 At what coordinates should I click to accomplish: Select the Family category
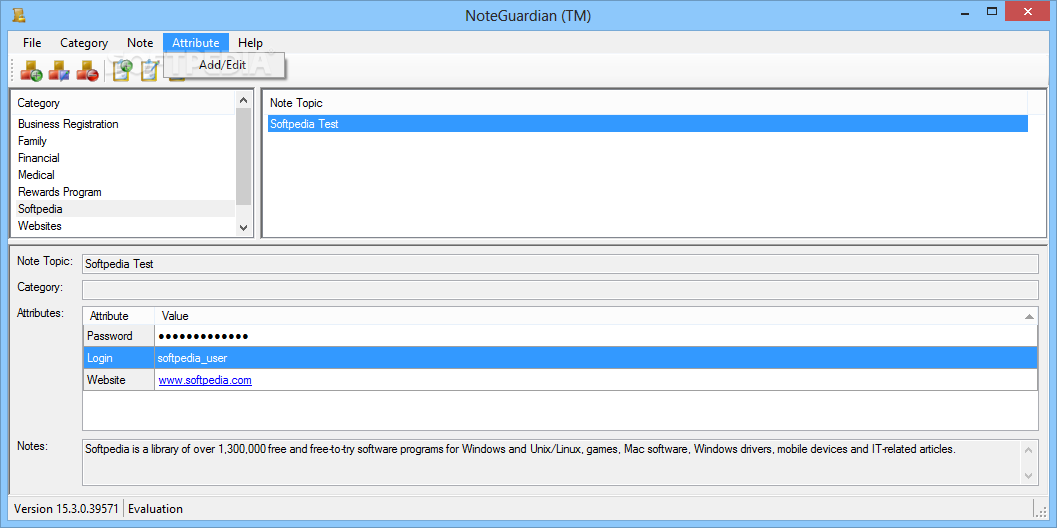pyautogui.click(x=125, y=141)
